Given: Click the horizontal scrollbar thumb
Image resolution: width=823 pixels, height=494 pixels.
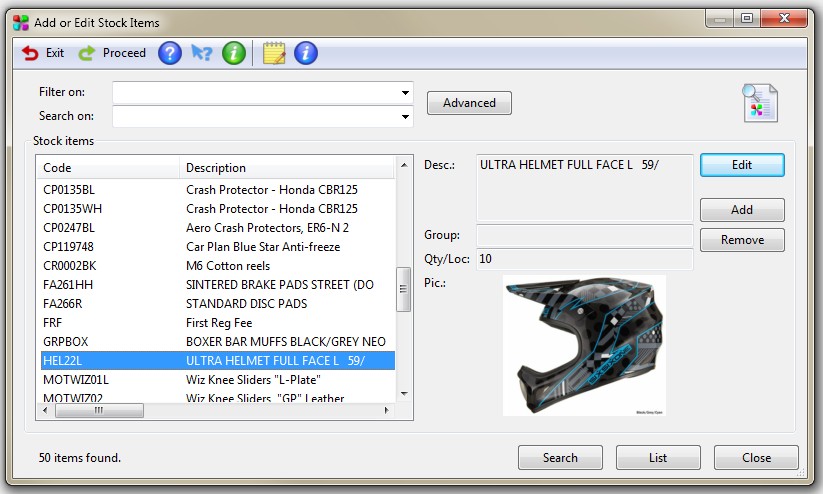Looking at the screenshot, I should [99, 411].
